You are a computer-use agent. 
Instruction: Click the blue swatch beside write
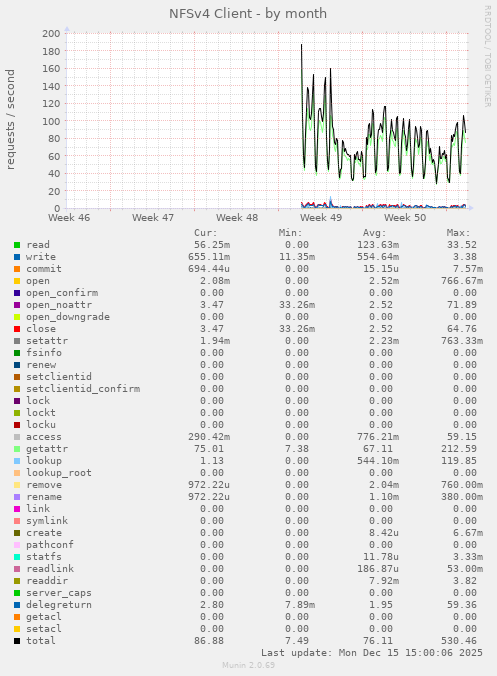(17, 257)
